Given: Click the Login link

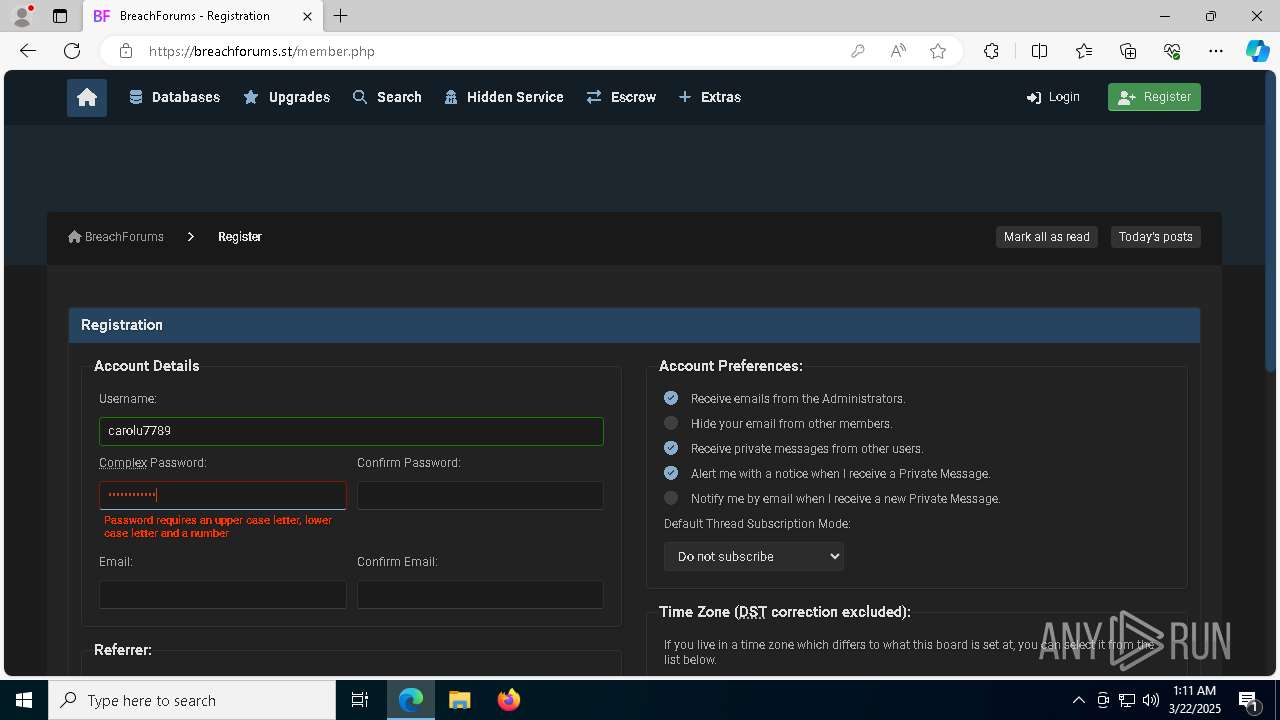Looking at the screenshot, I should point(1053,97).
